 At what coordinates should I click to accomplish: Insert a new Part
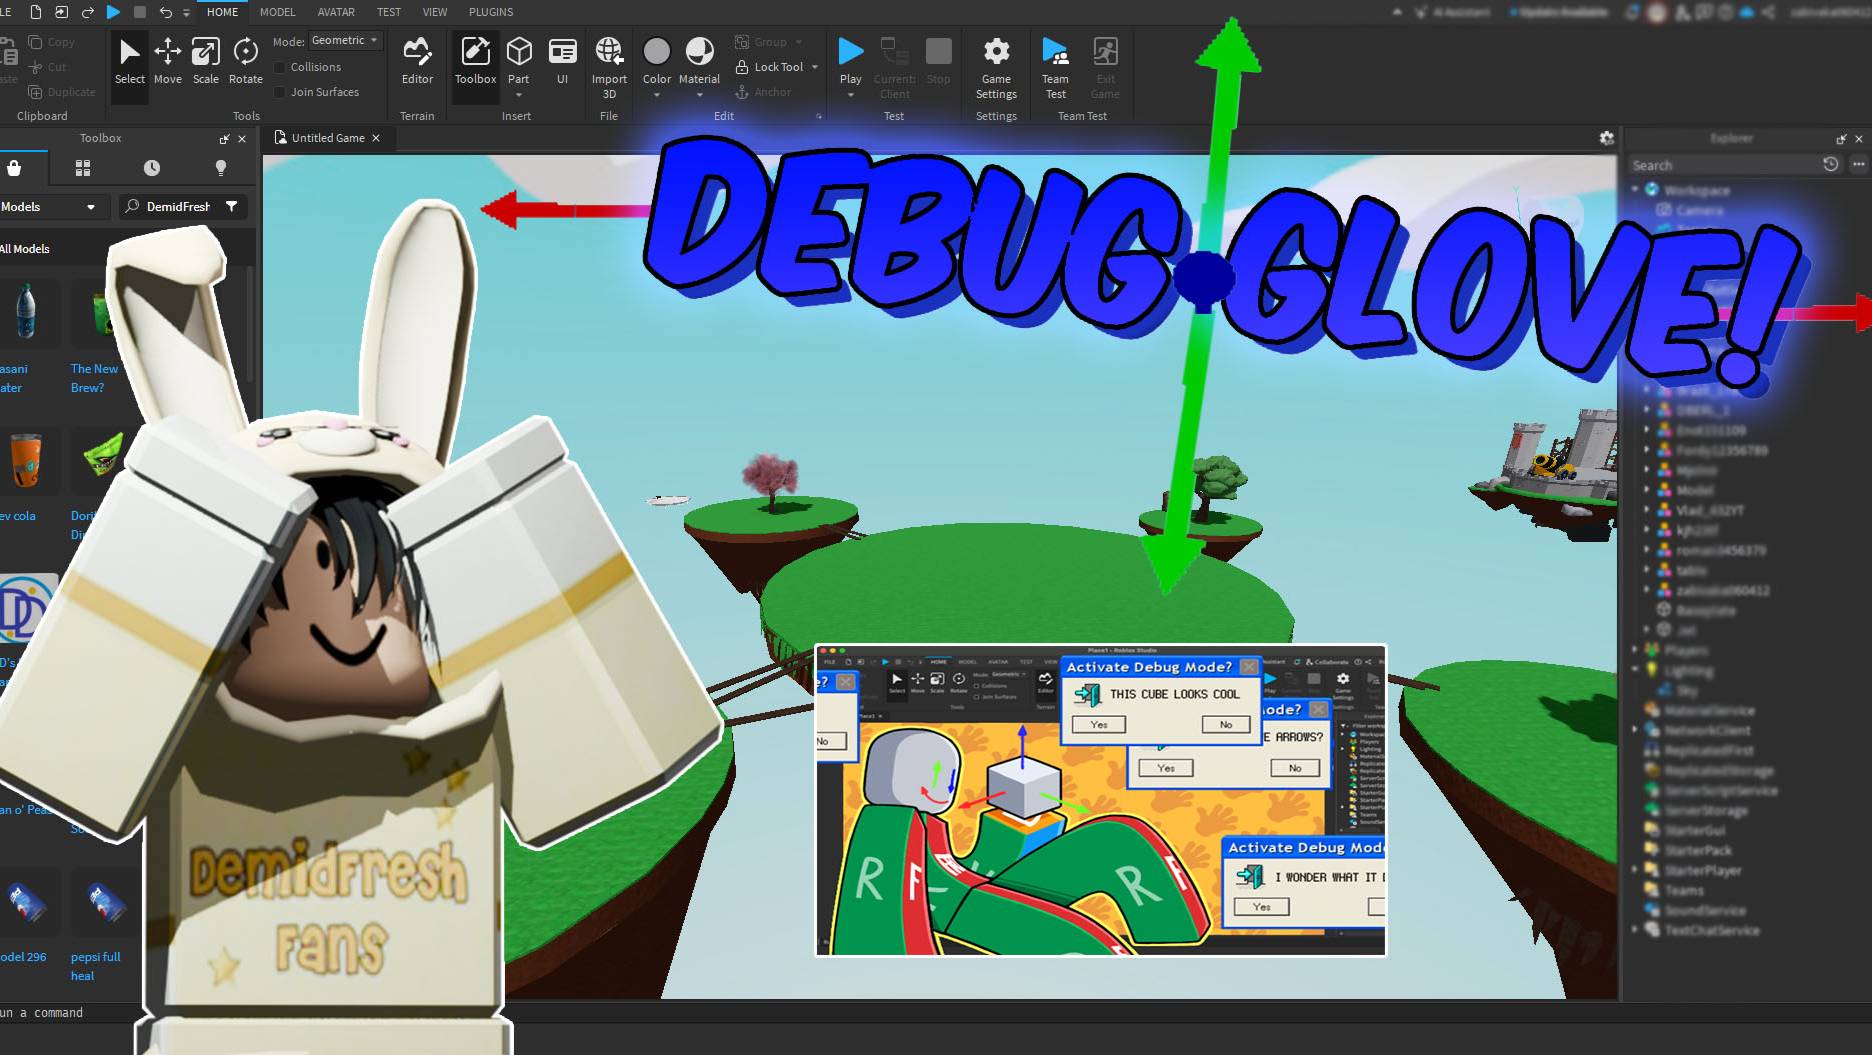[x=518, y=55]
